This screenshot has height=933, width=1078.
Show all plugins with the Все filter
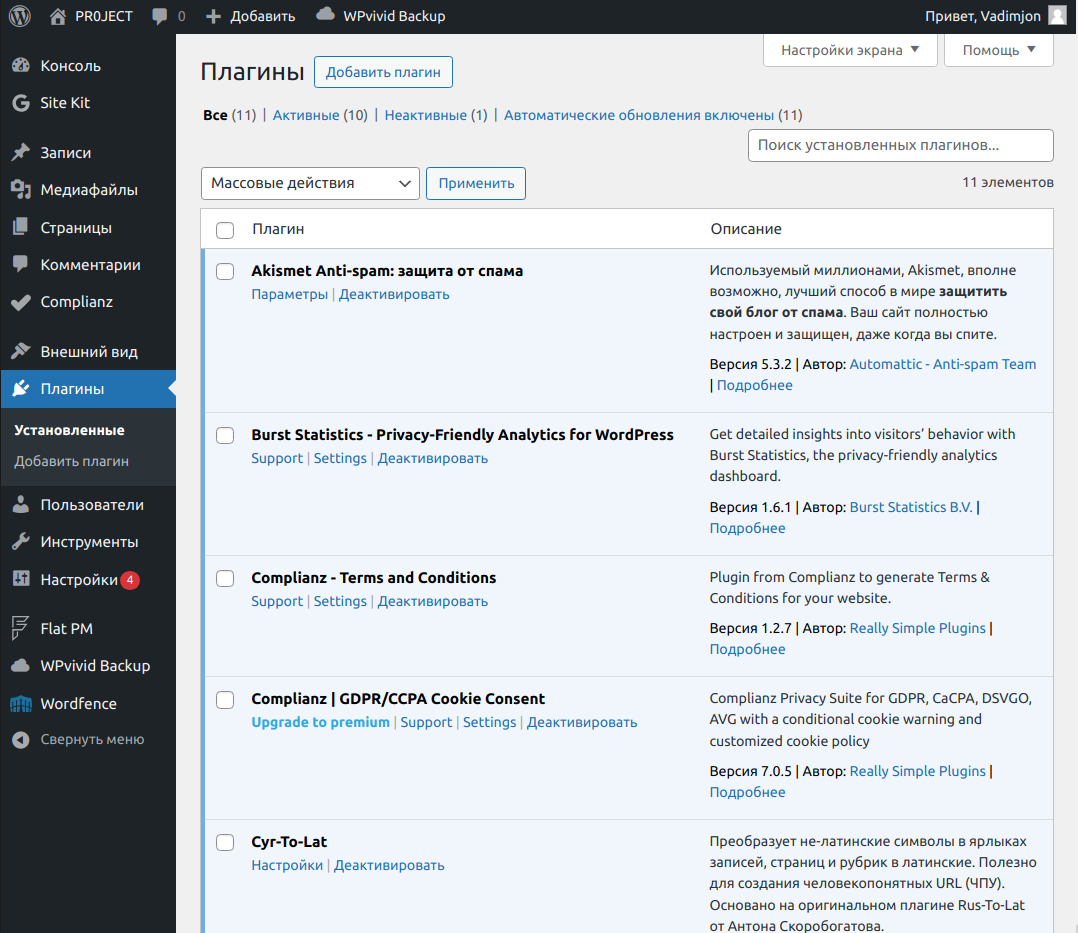215,115
